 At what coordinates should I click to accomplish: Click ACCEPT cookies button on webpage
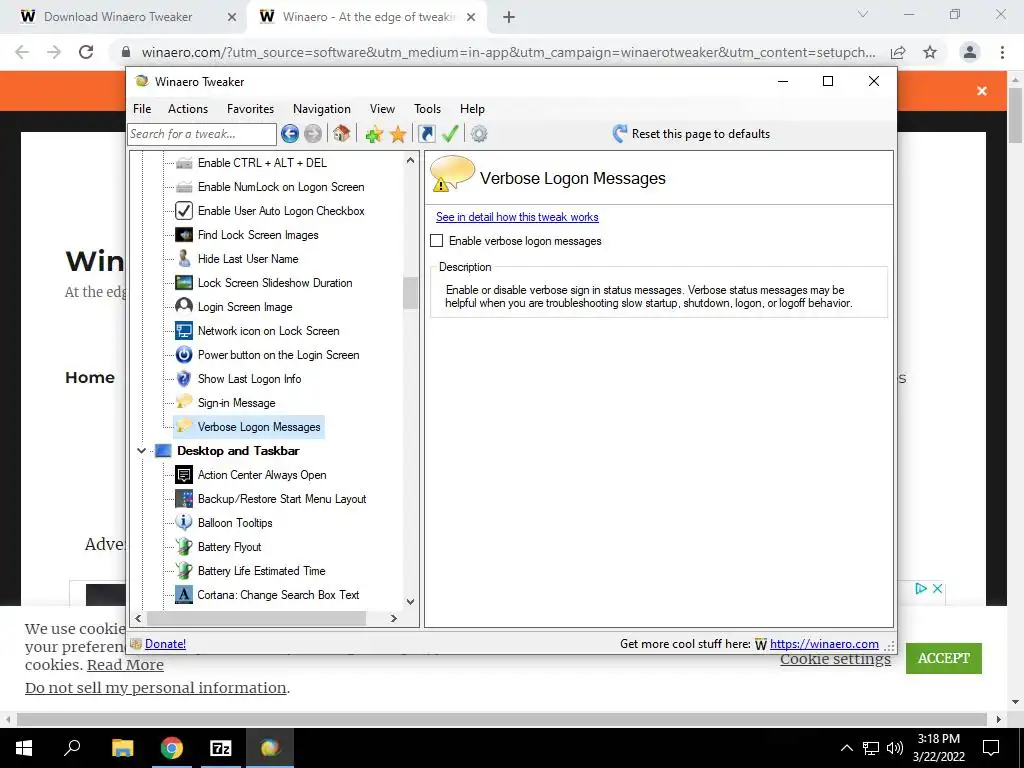pos(944,658)
